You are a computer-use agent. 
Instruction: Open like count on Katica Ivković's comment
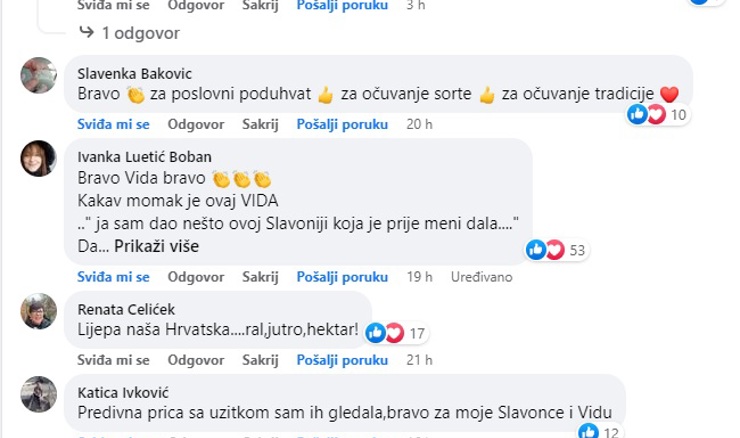599,431
